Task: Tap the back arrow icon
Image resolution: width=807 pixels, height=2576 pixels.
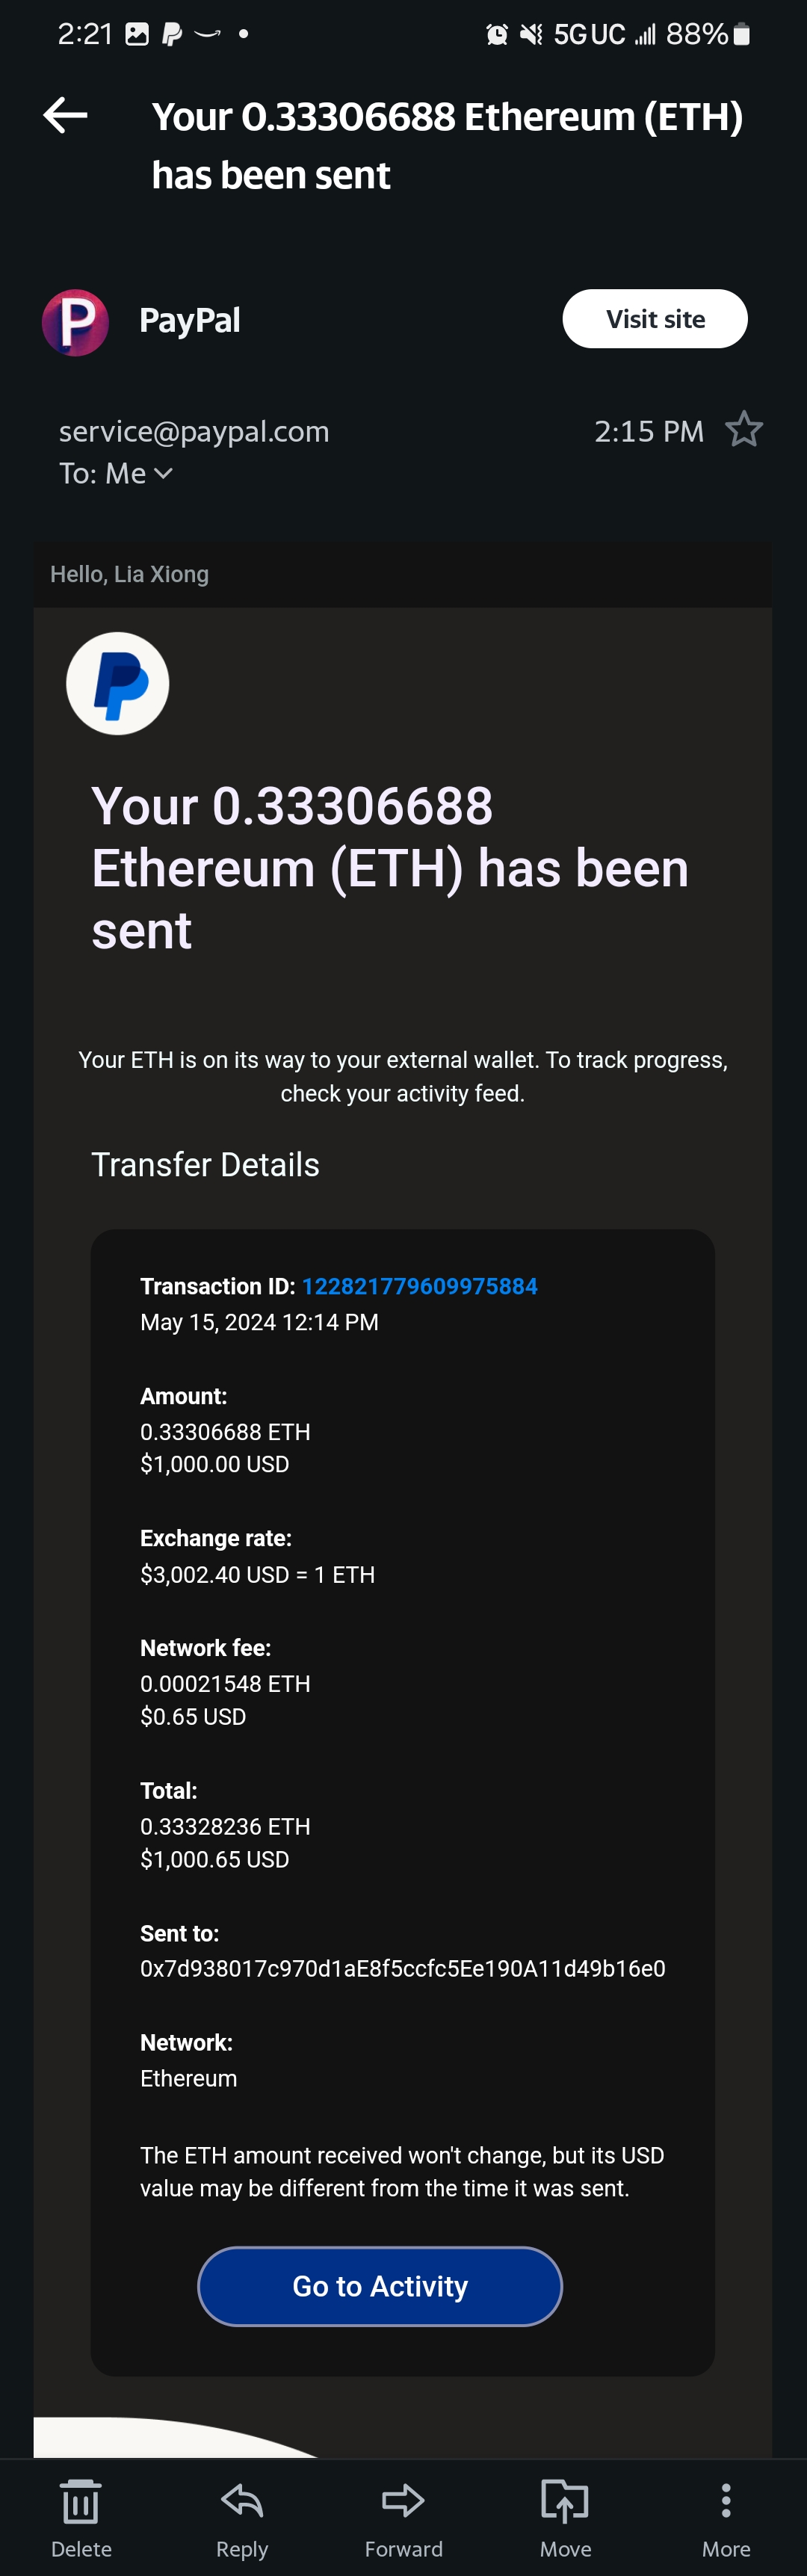Action: click(66, 115)
